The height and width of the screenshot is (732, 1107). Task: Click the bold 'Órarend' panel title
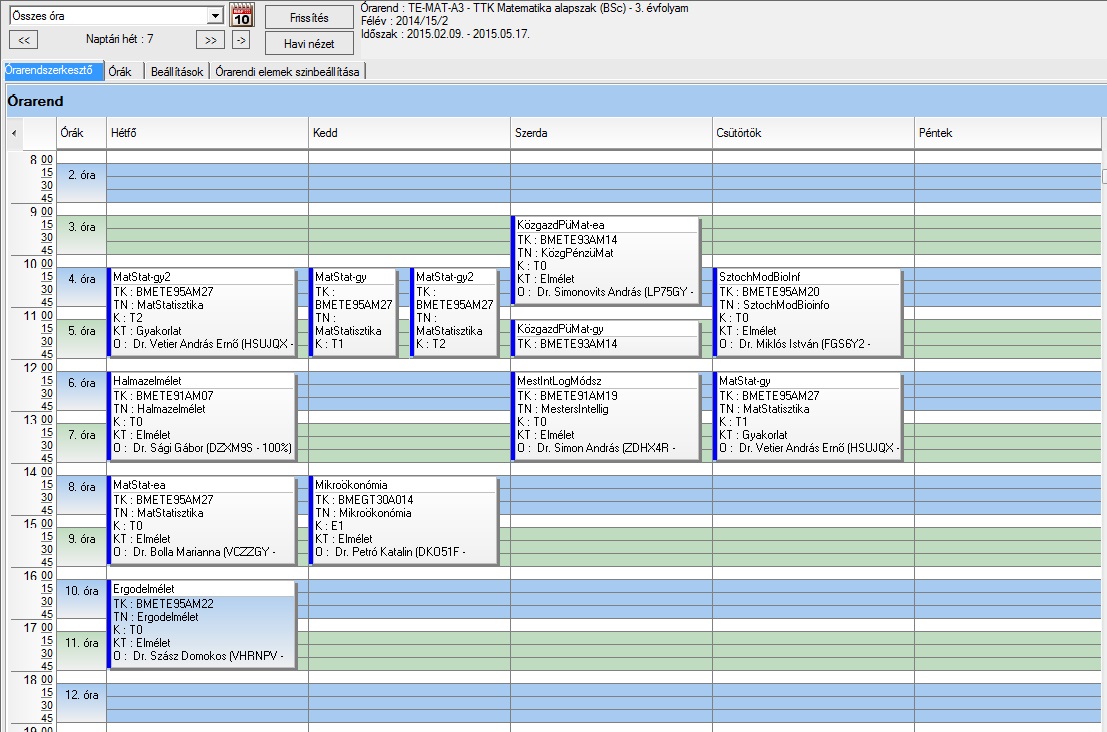tap(35, 101)
